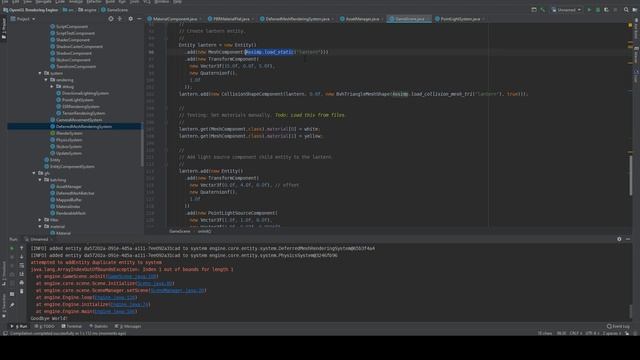Clear the Run console with the trash icon
The width and height of the screenshot is (640, 360).
(22, 291)
